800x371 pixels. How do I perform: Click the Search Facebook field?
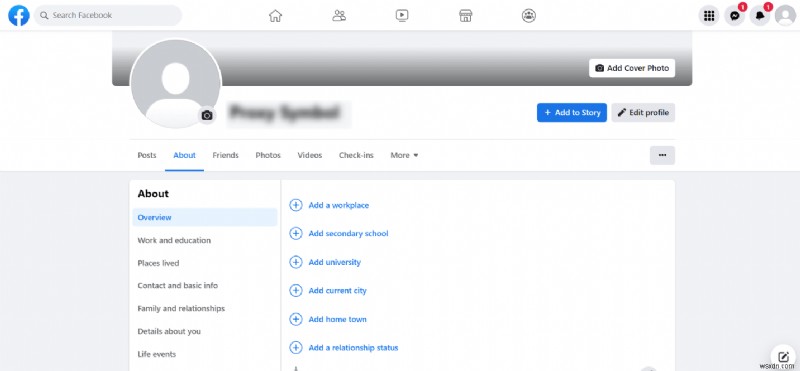[108, 16]
